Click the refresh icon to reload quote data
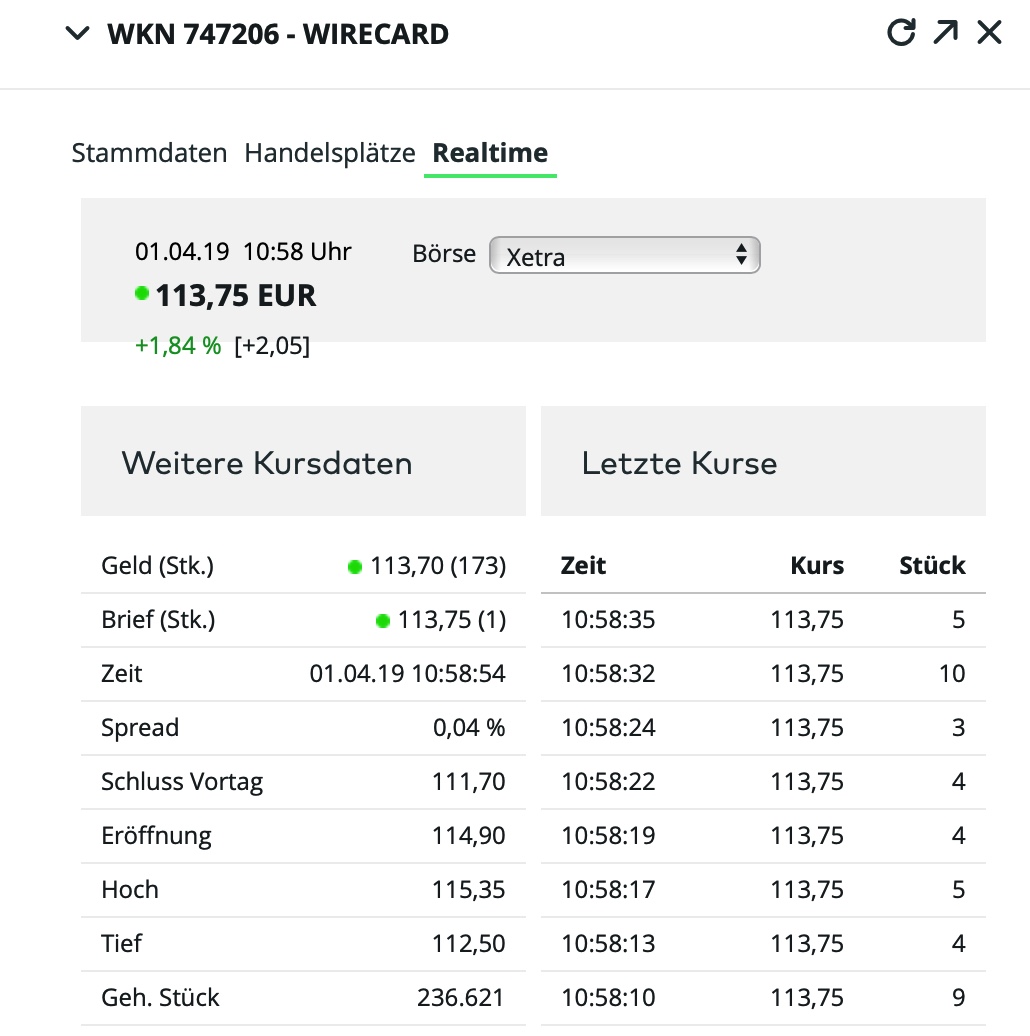 (x=901, y=32)
